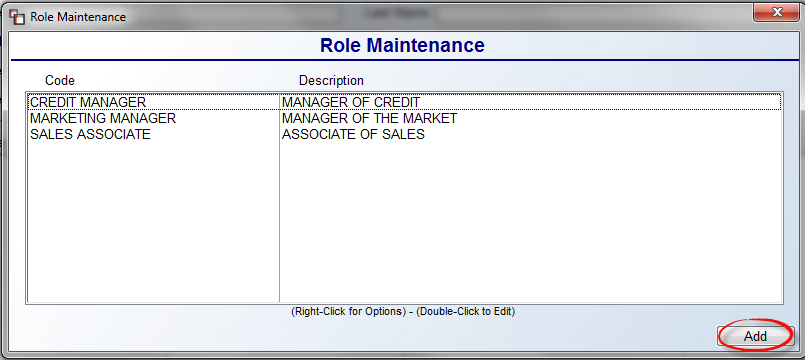Viewport: 805px width, 360px height.
Task: Click the Role Maintenance title bar icon
Action: pos(17,17)
